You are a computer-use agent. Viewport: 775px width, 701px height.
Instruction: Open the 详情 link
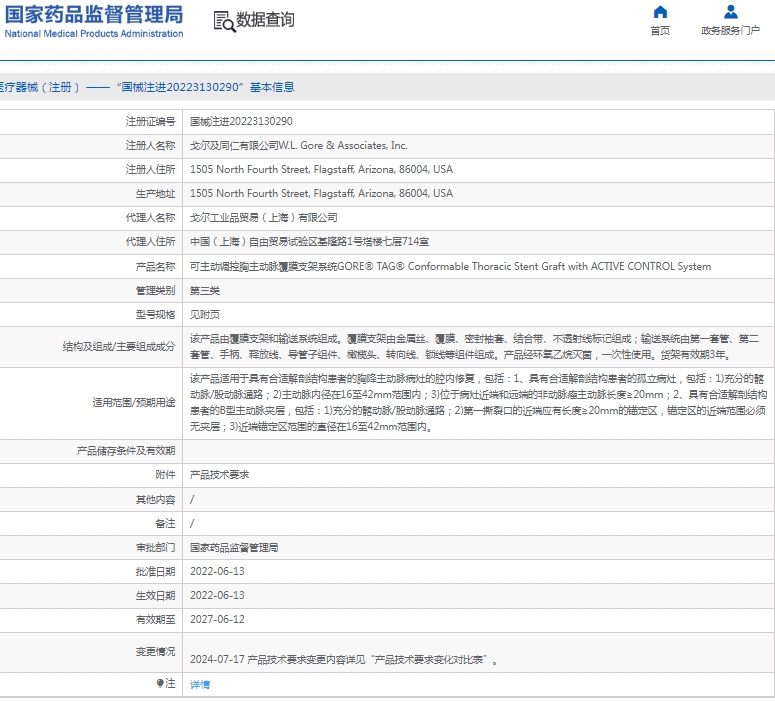pos(200,684)
